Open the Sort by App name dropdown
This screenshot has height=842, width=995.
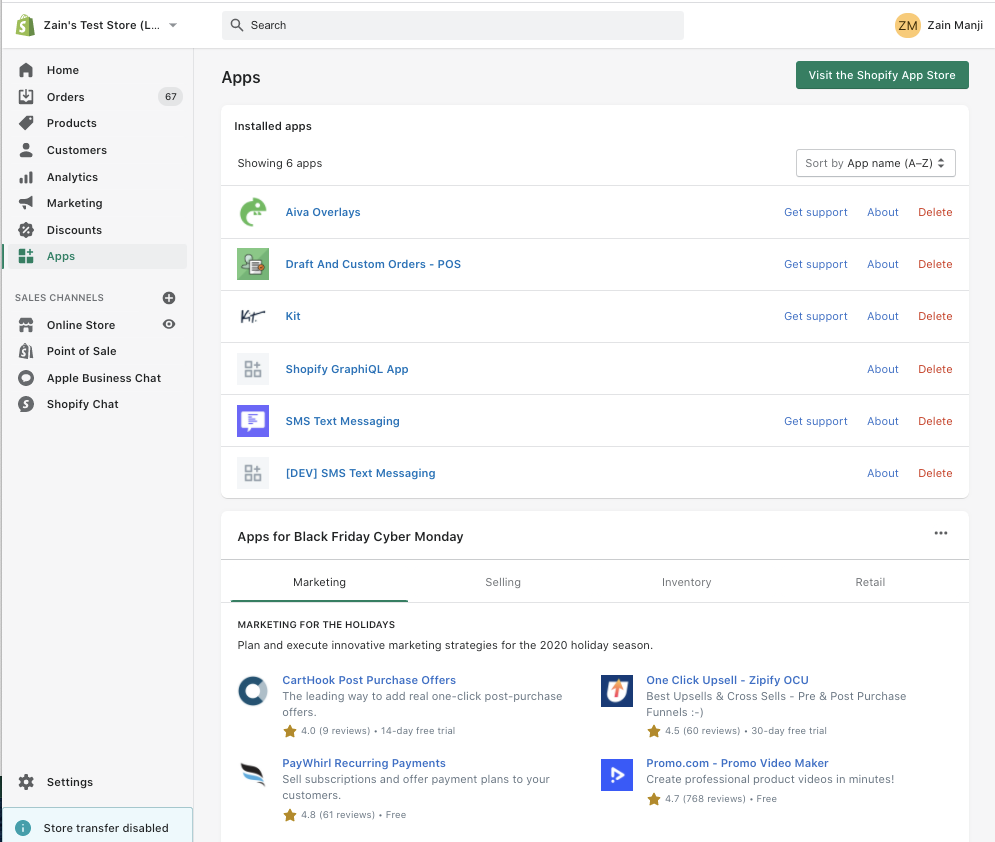[x=875, y=163]
